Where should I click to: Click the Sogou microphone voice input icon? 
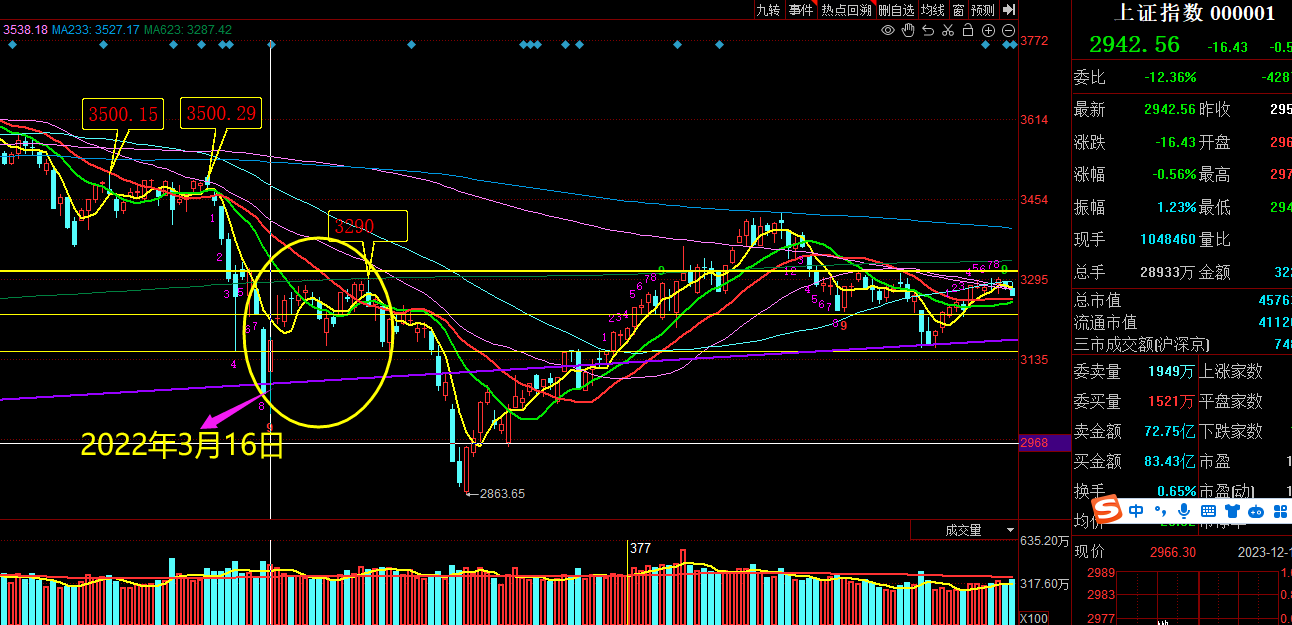[1184, 511]
